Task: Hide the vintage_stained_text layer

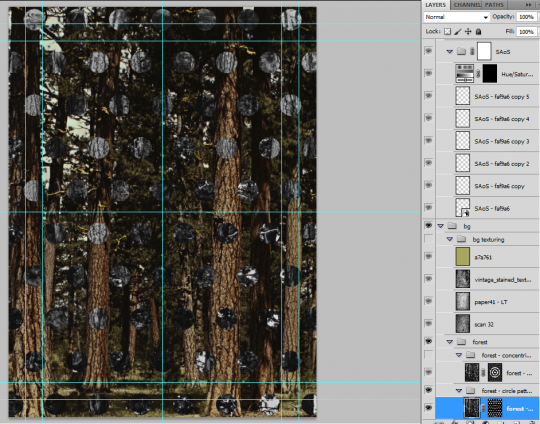Action: [x=428, y=279]
